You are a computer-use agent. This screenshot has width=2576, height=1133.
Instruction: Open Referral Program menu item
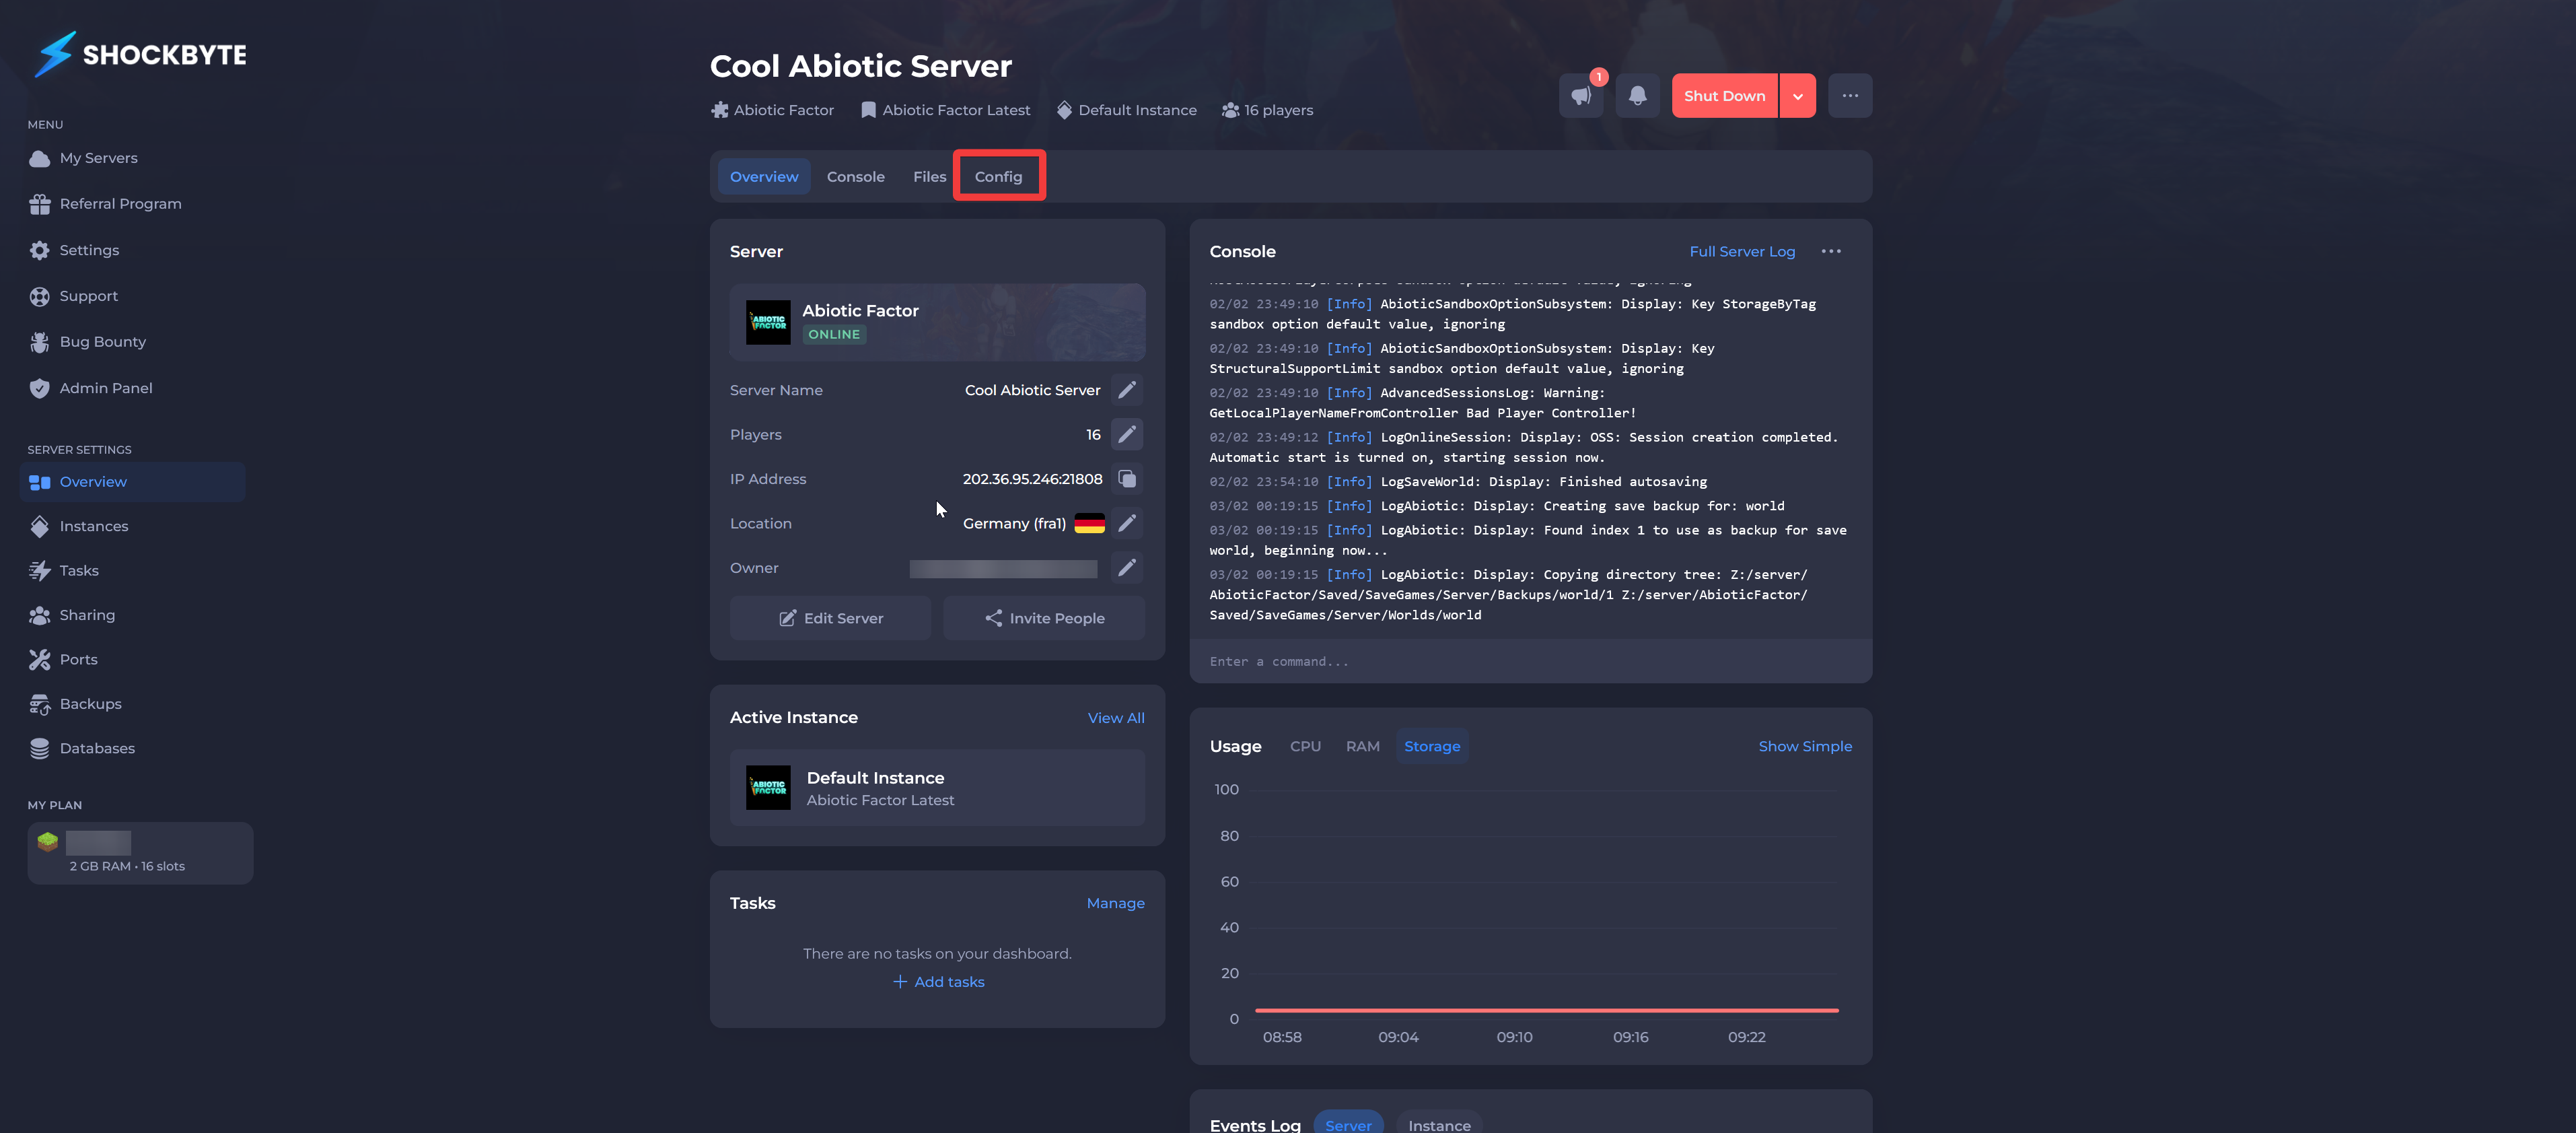point(120,204)
